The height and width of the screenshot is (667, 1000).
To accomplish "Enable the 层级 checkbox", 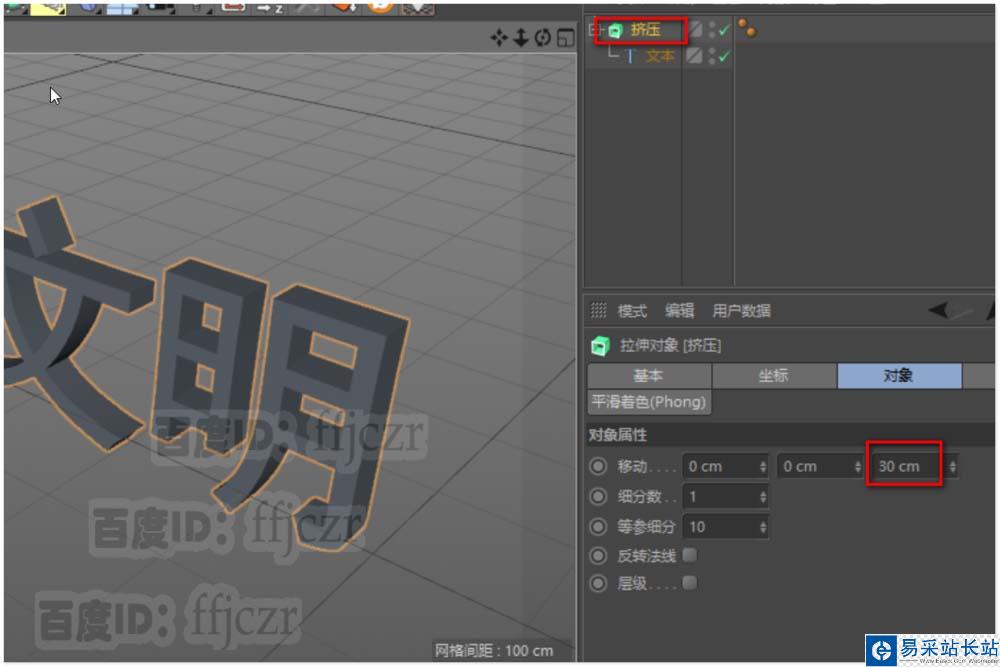I will point(689,582).
